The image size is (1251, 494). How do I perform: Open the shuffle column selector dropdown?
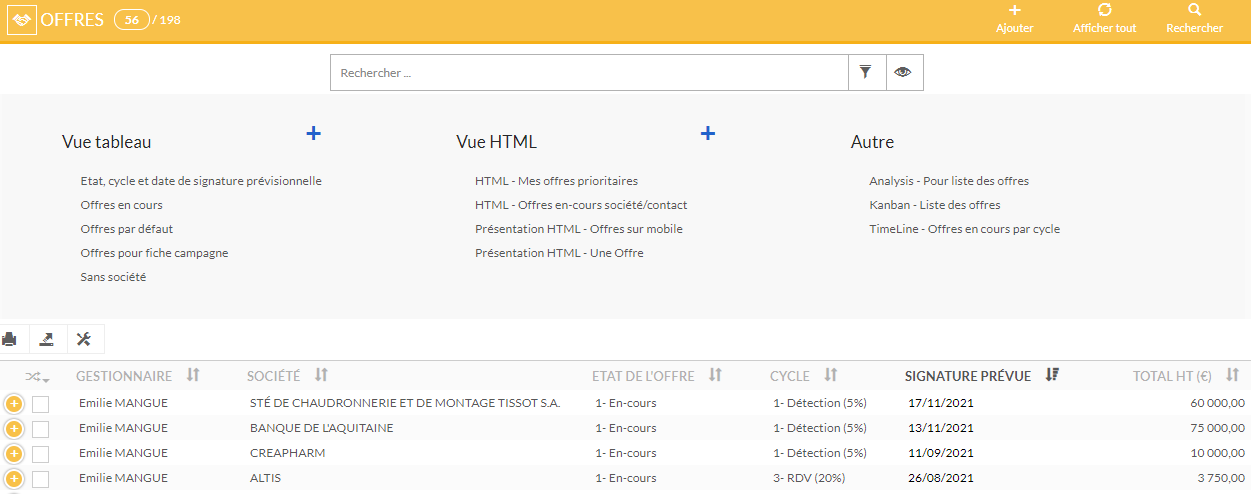point(38,377)
